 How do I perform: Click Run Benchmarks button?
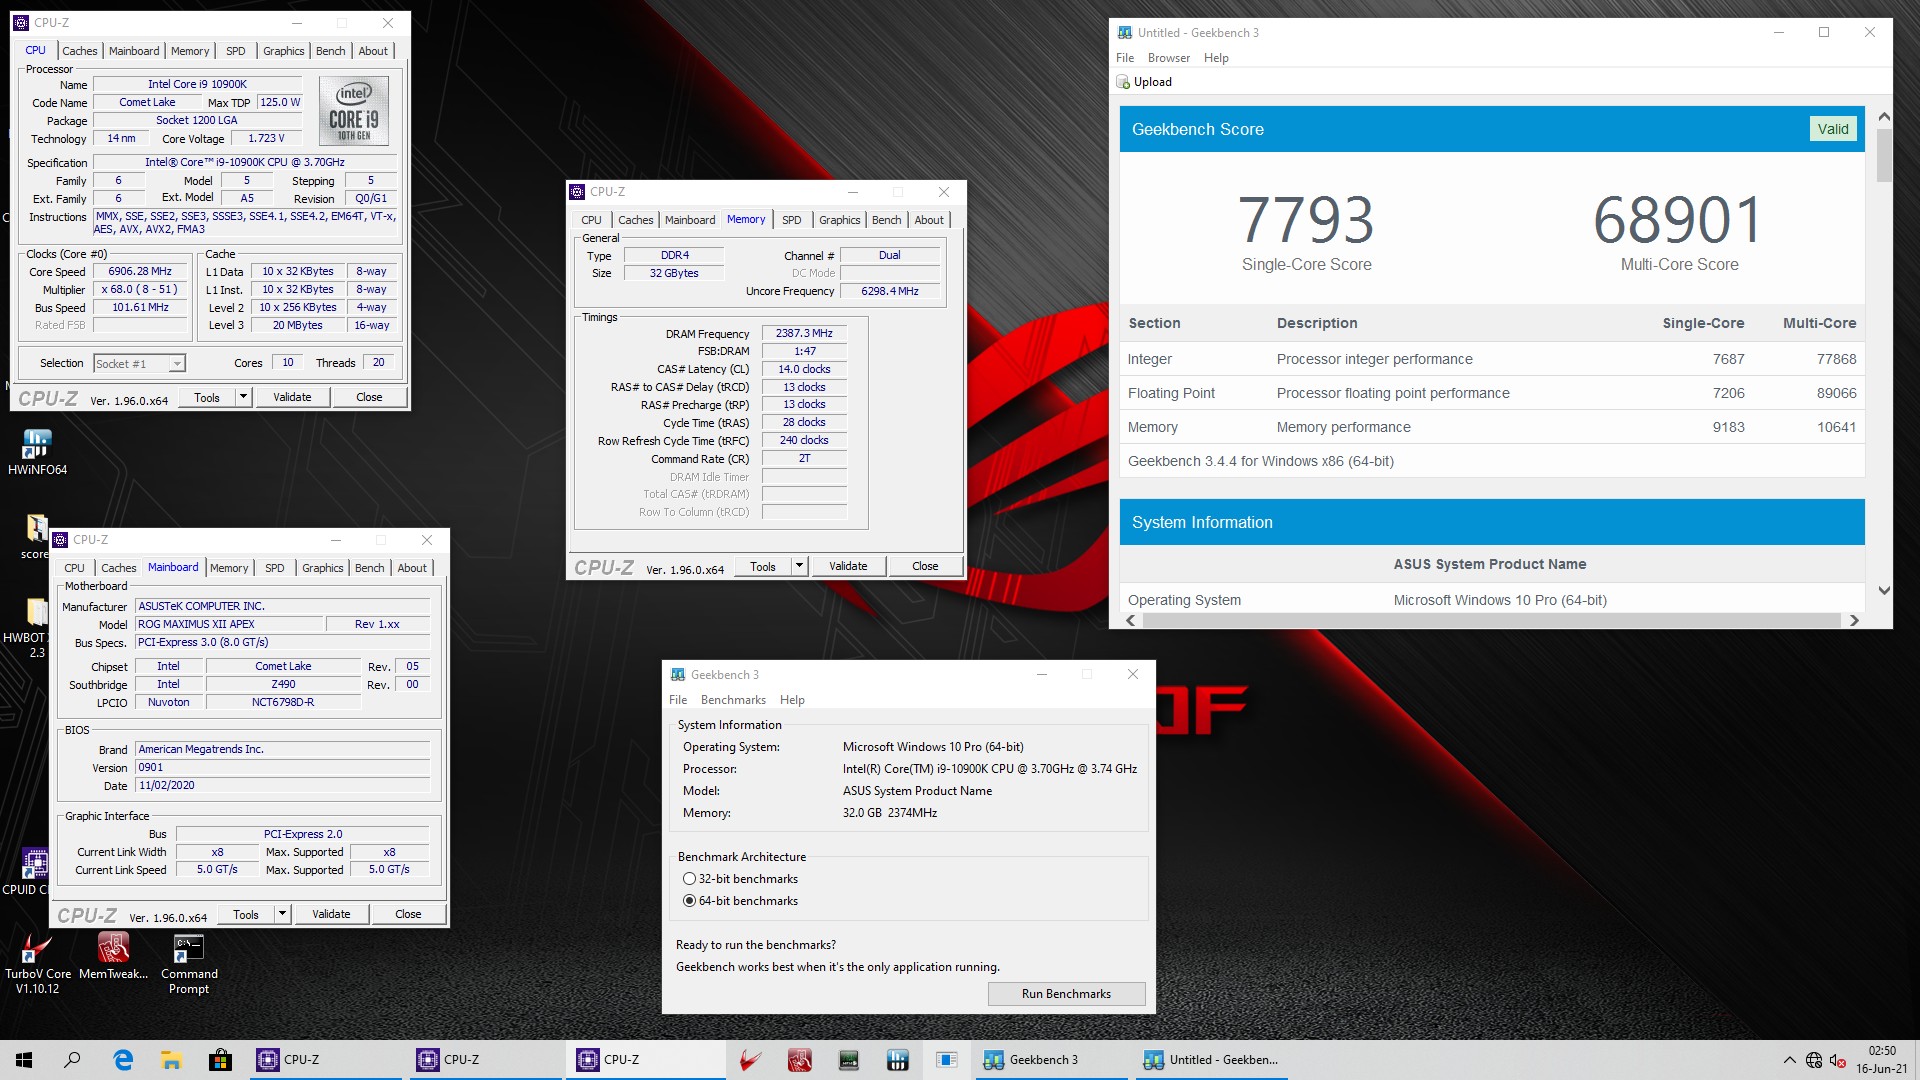point(1066,994)
